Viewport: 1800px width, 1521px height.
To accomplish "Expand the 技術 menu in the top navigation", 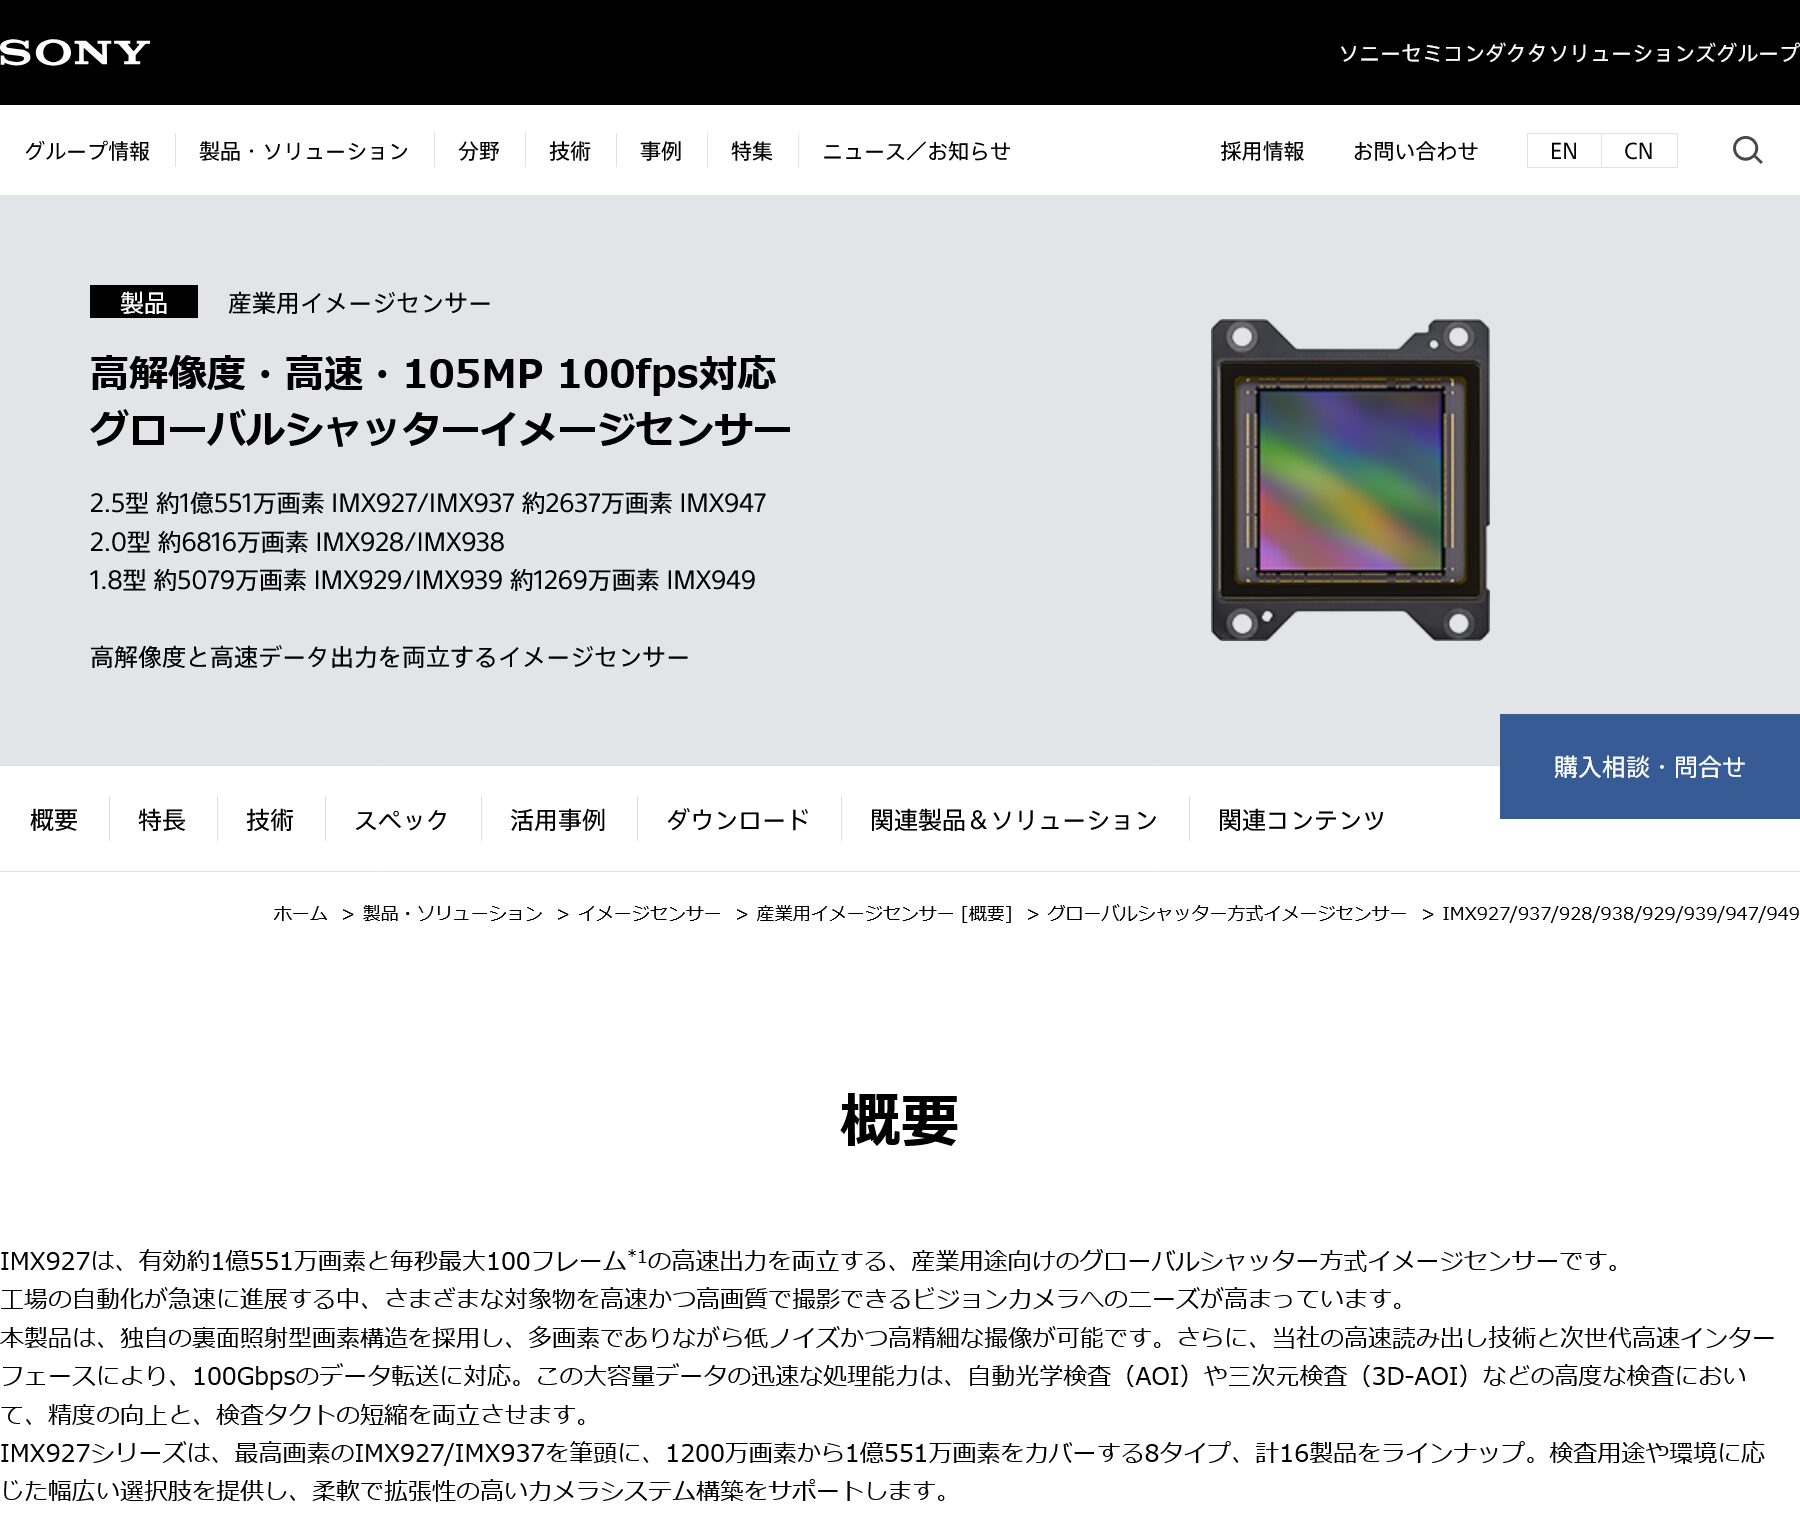I will tap(570, 151).
